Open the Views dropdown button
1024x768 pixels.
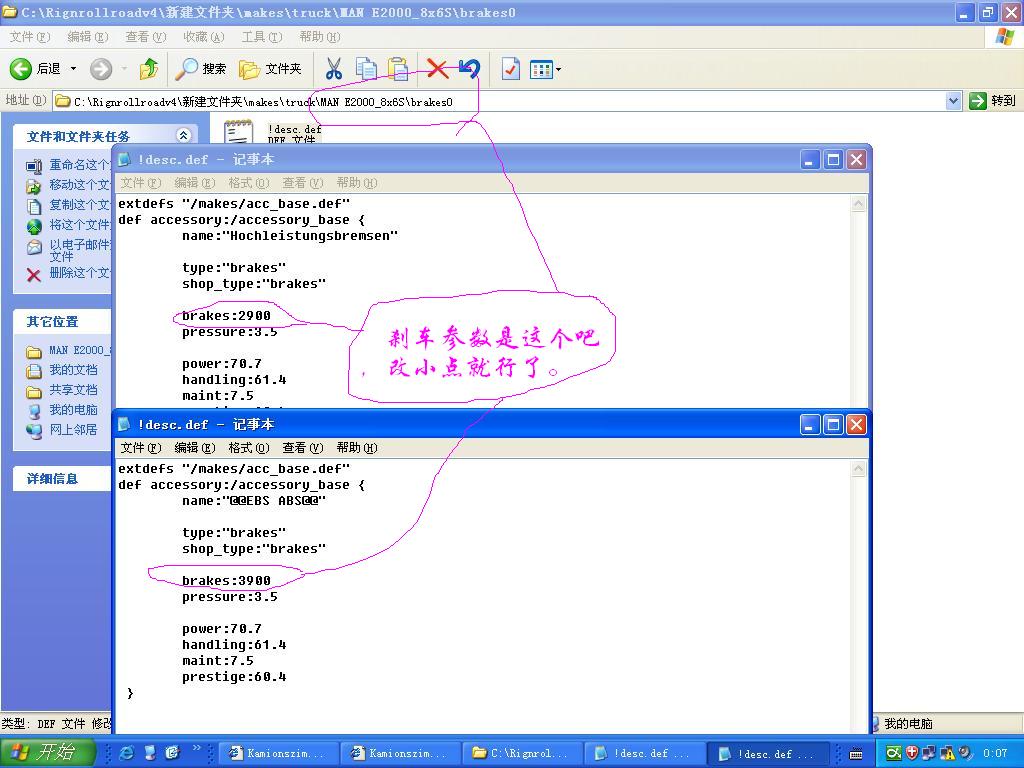[x=545, y=69]
